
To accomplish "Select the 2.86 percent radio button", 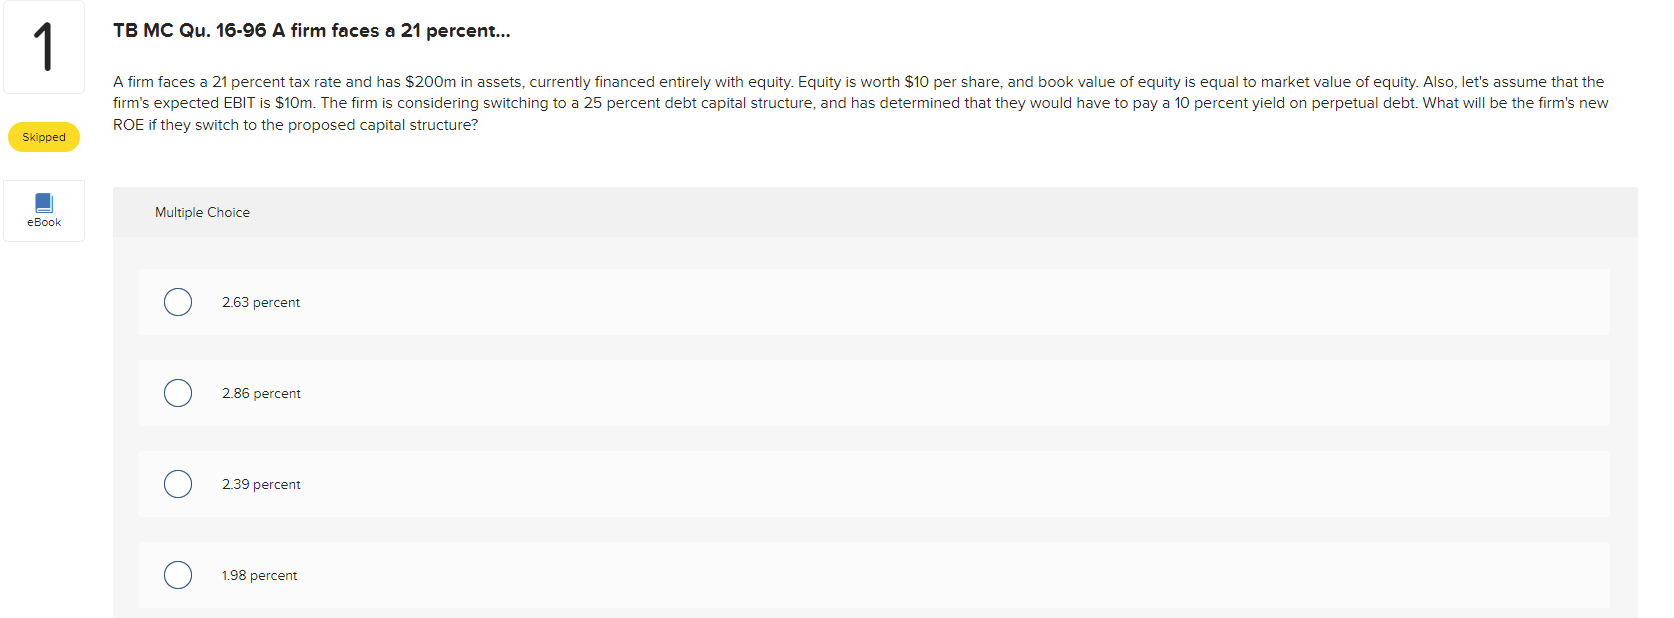I will [x=177, y=392].
